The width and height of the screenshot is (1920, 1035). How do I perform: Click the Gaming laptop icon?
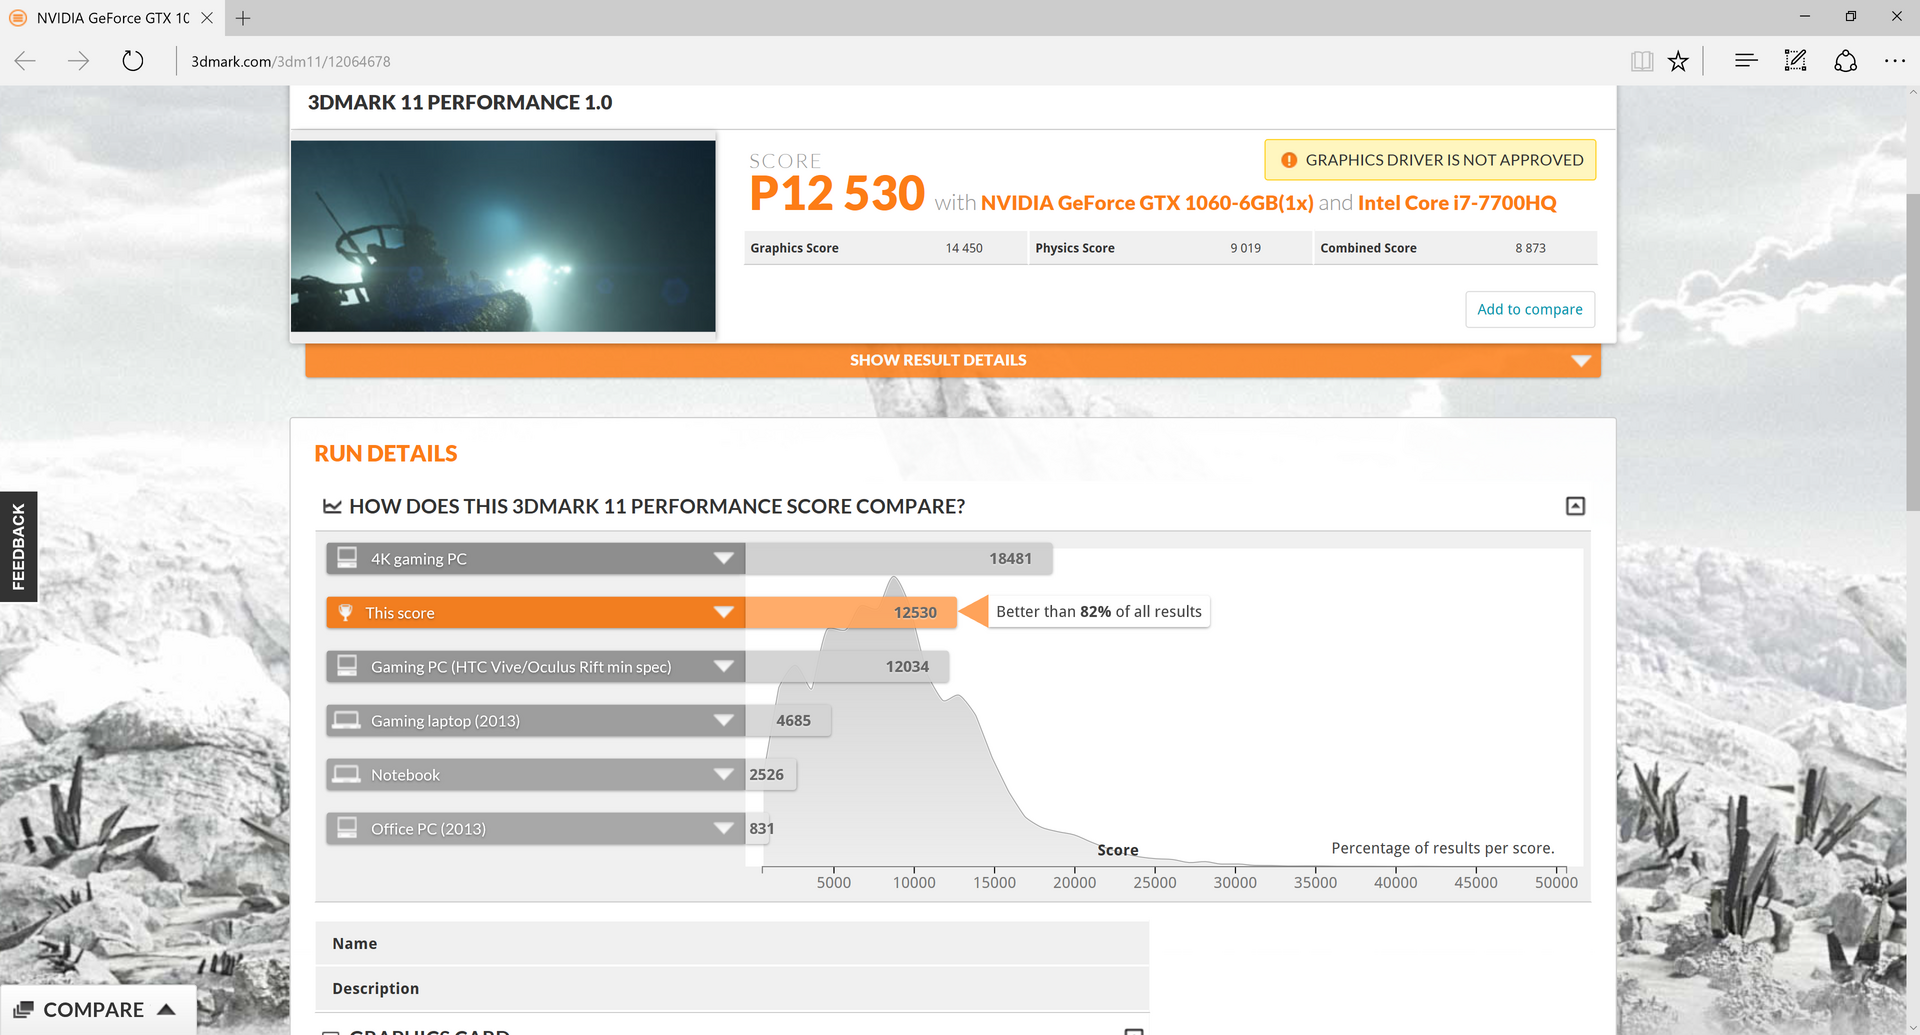346,720
